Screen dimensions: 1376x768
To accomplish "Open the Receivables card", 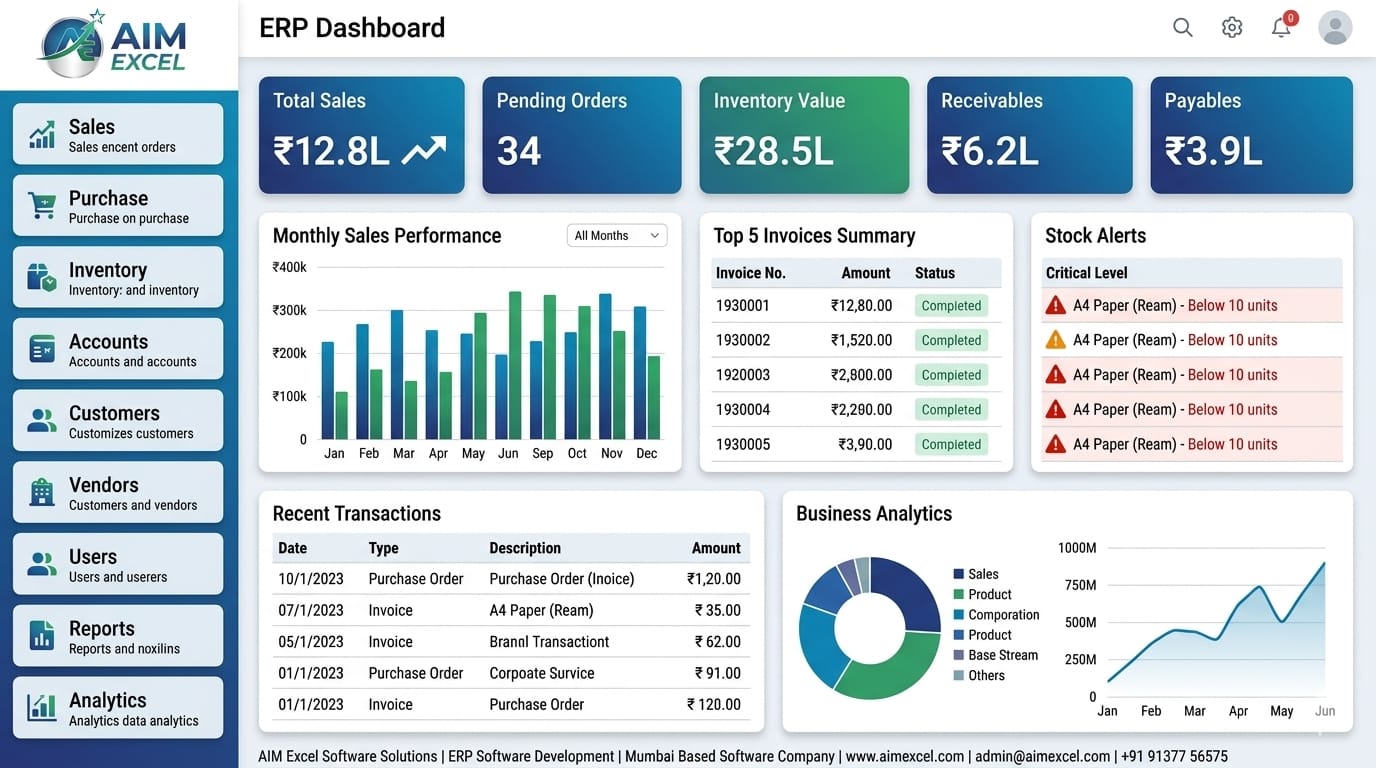I will tap(1030, 135).
